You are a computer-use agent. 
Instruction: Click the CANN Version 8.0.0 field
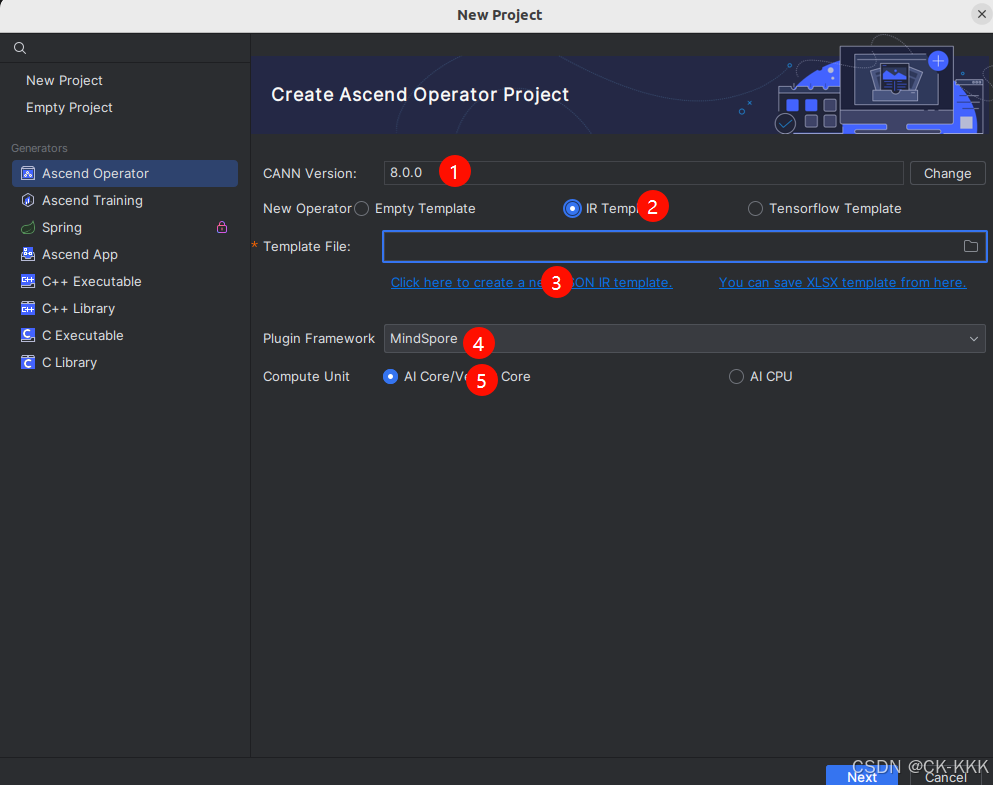(643, 173)
